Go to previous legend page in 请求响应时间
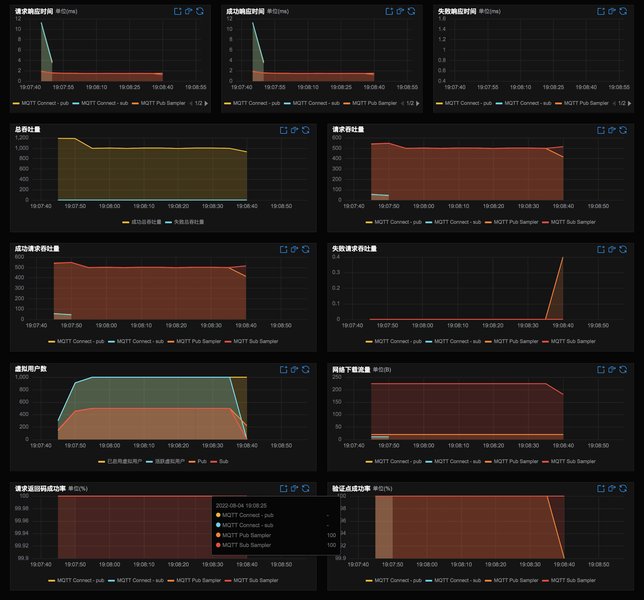 point(191,103)
